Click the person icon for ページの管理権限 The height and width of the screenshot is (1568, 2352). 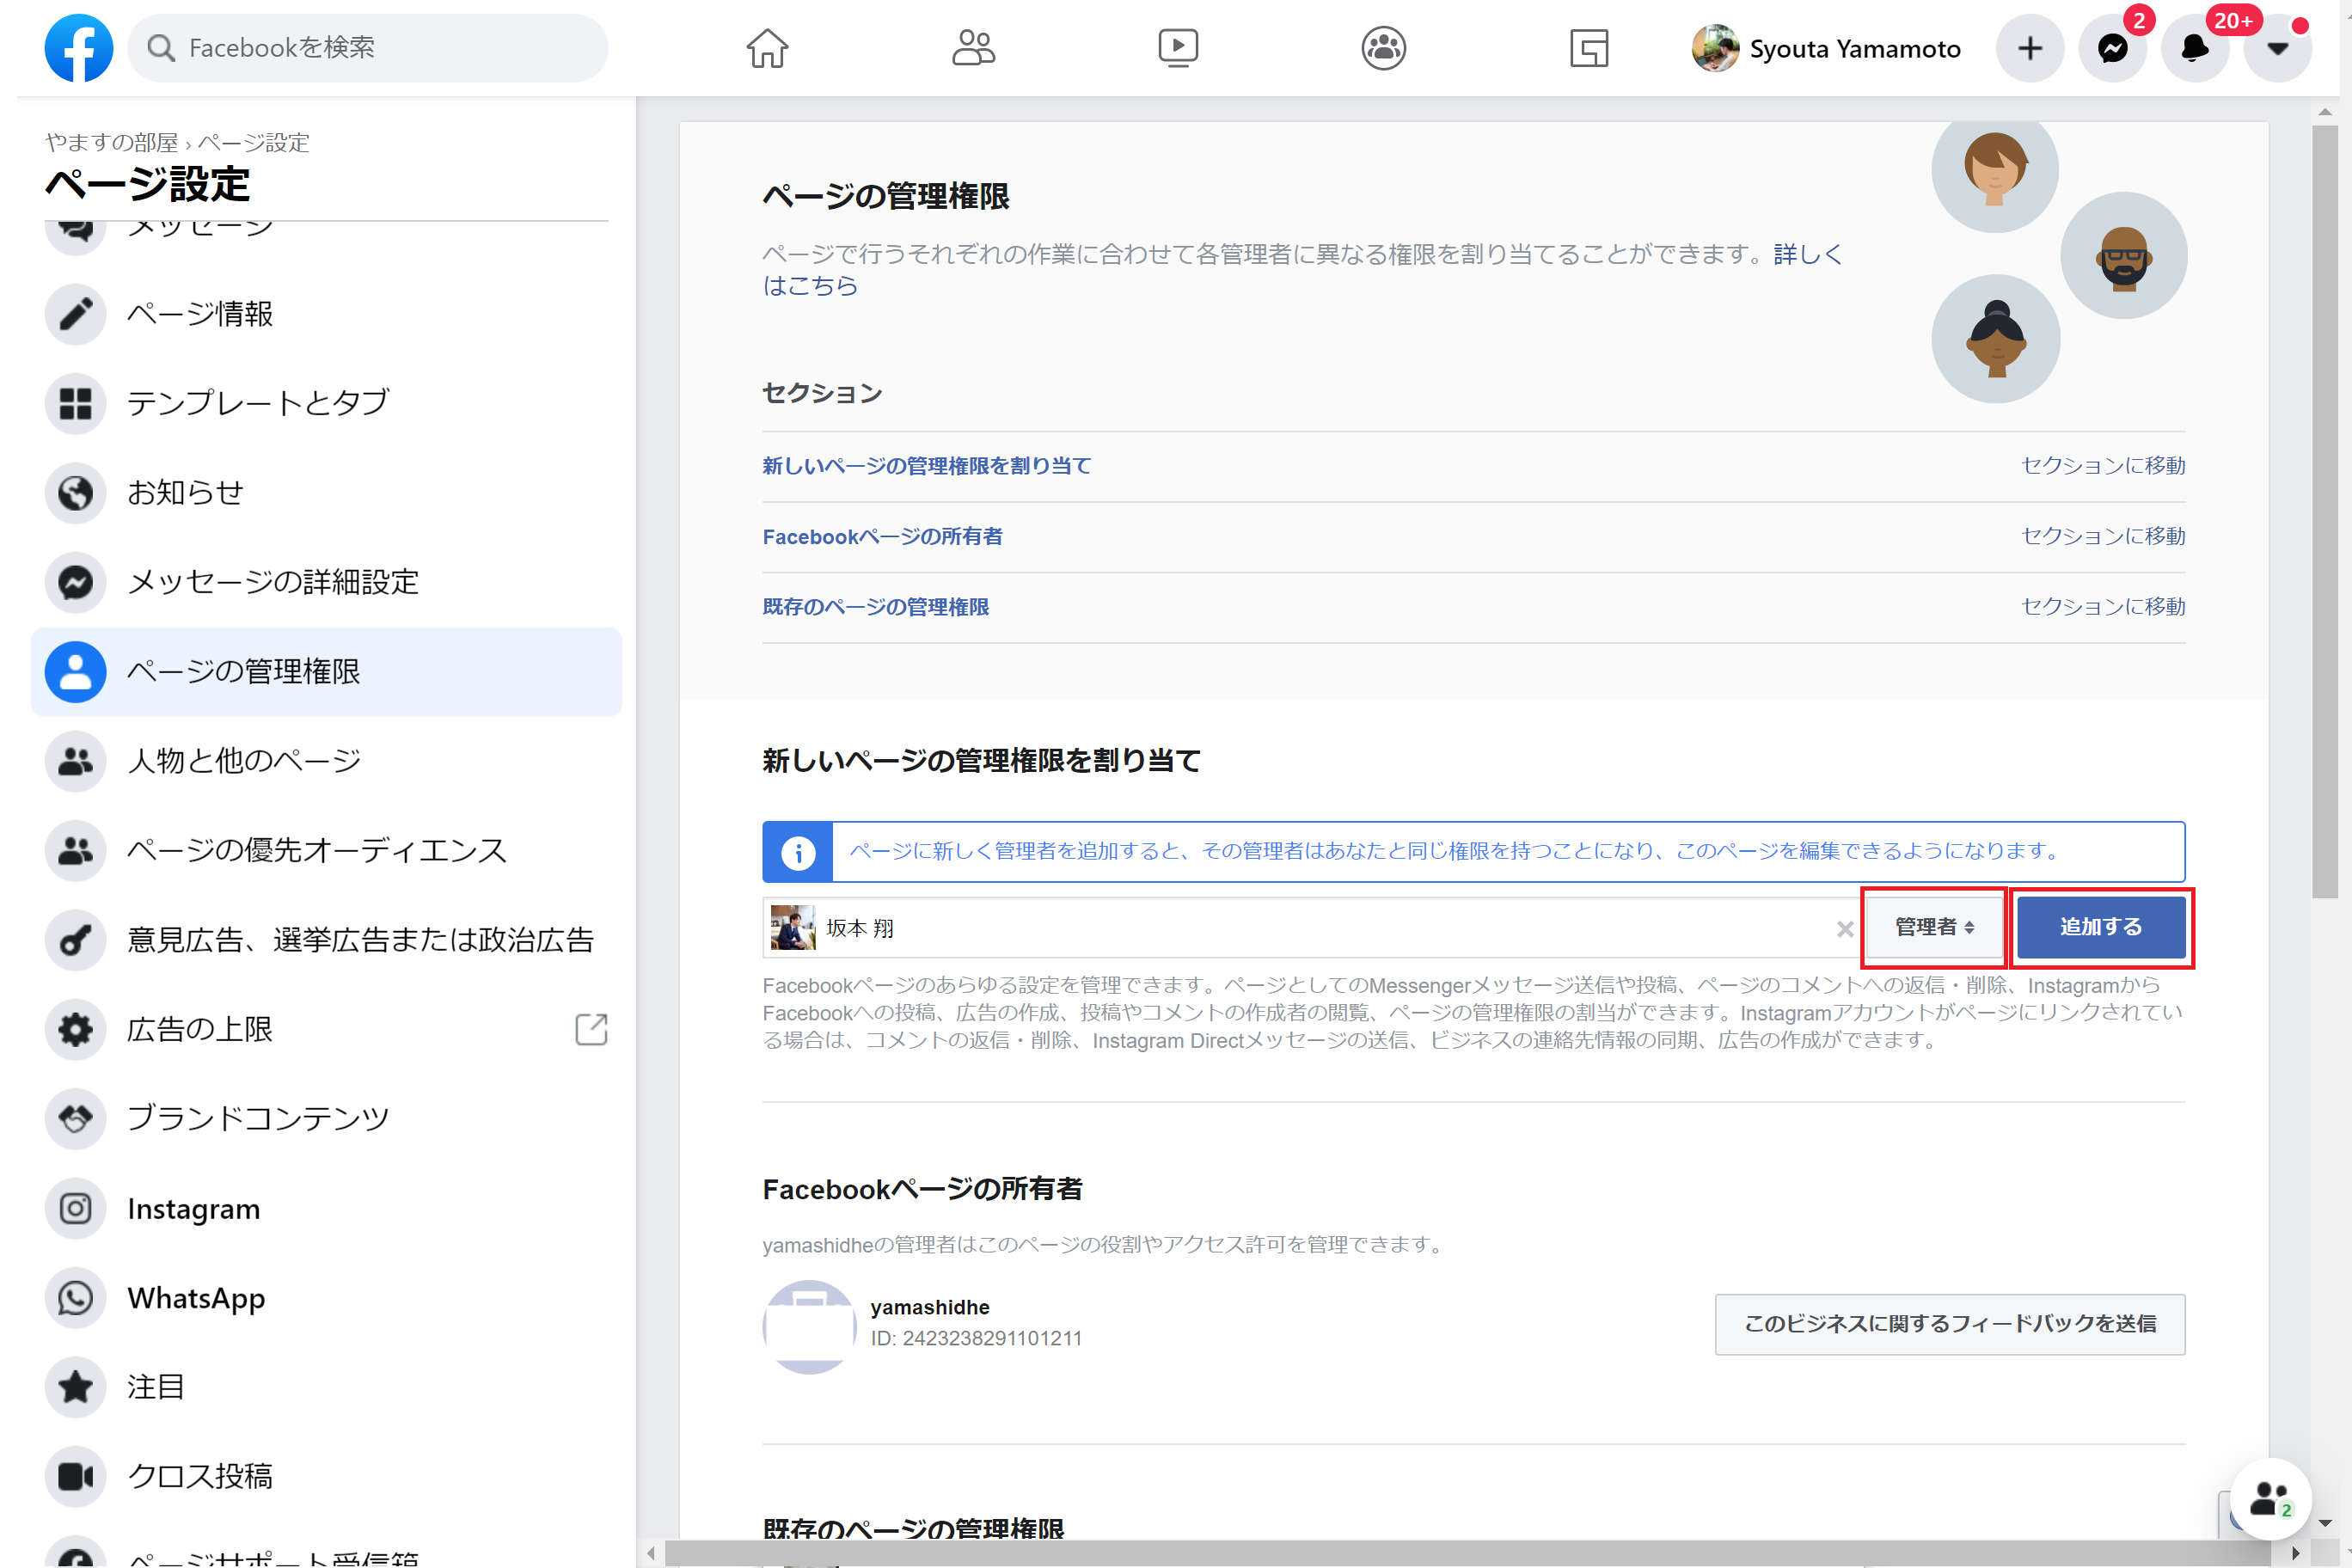(x=75, y=672)
